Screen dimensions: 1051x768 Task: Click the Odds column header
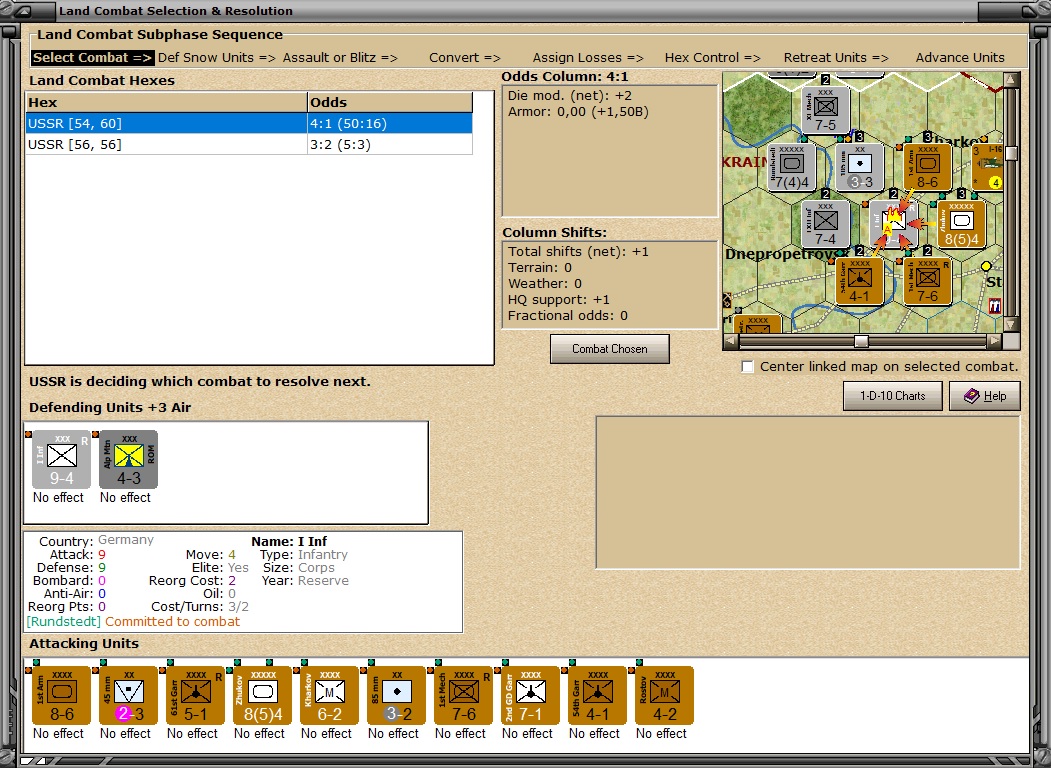pyautogui.click(x=390, y=103)
